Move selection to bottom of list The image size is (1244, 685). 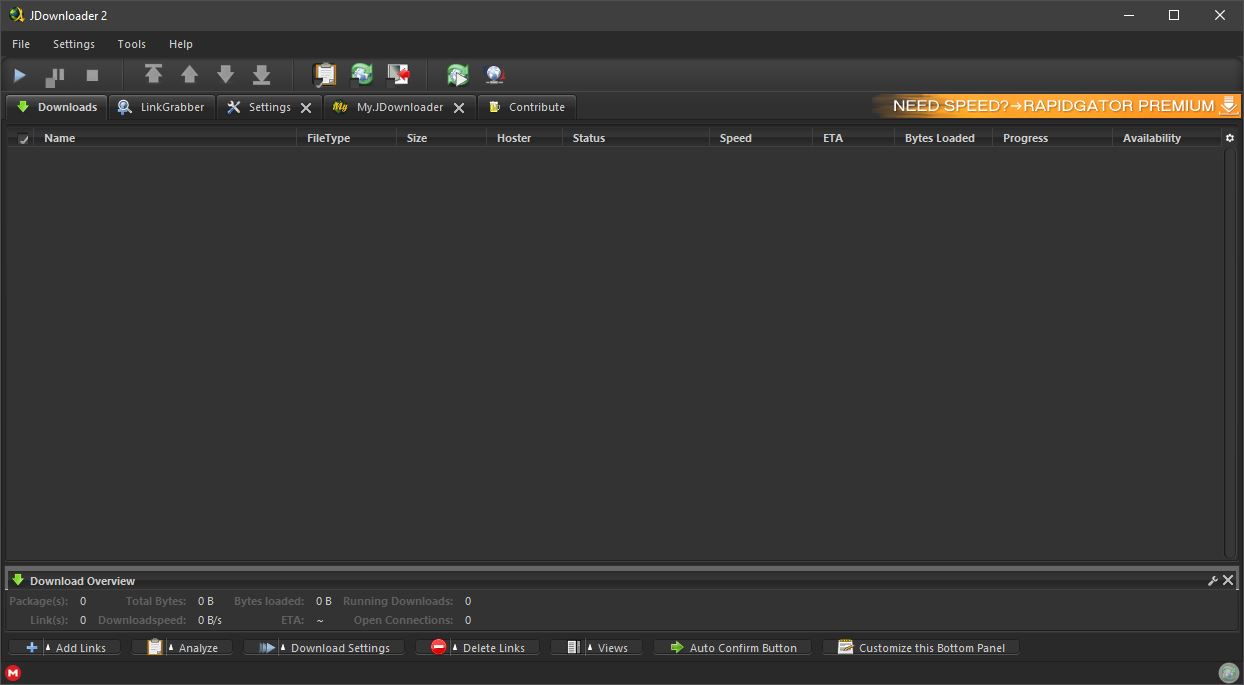tap(261, 75)
